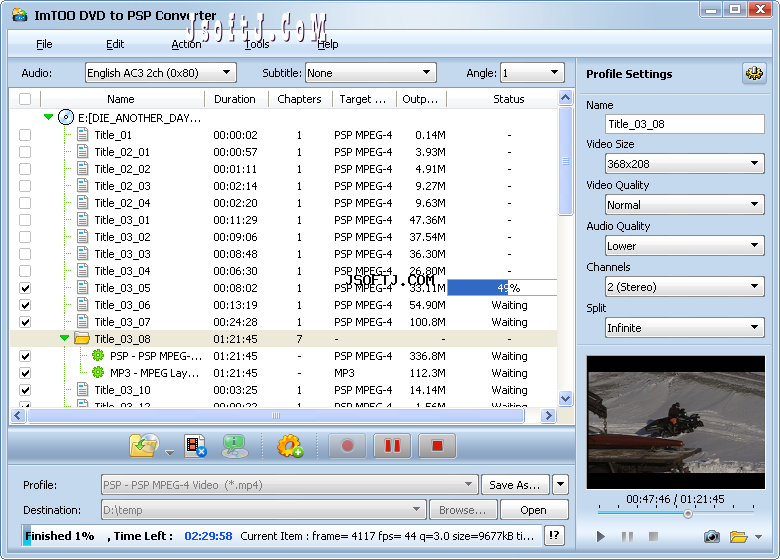This screenshot has width=780, height=560.
Task: Take a snapshot with the camera icon
Action: (x=712, y=537)
